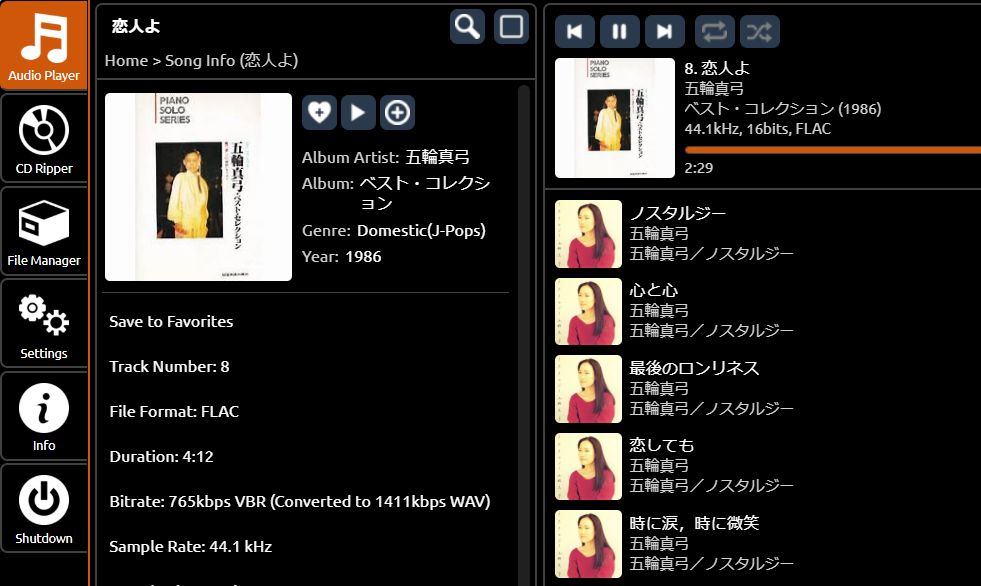The height and width of the screenshot is (586, 981).
Task: Click the Home breadcrumb link
Action: (126, 60)
